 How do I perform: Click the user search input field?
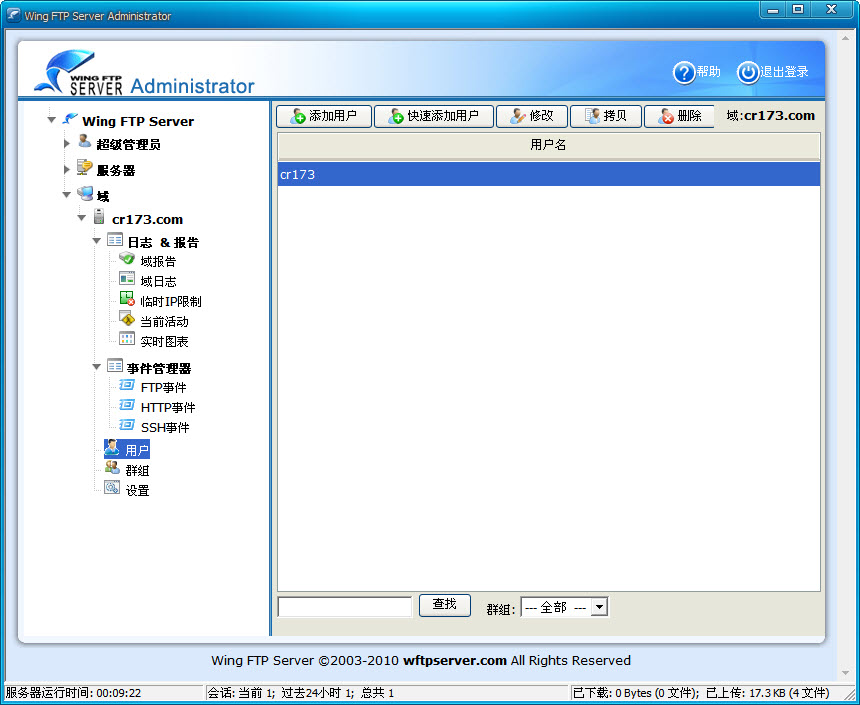(x=344, y=607)
